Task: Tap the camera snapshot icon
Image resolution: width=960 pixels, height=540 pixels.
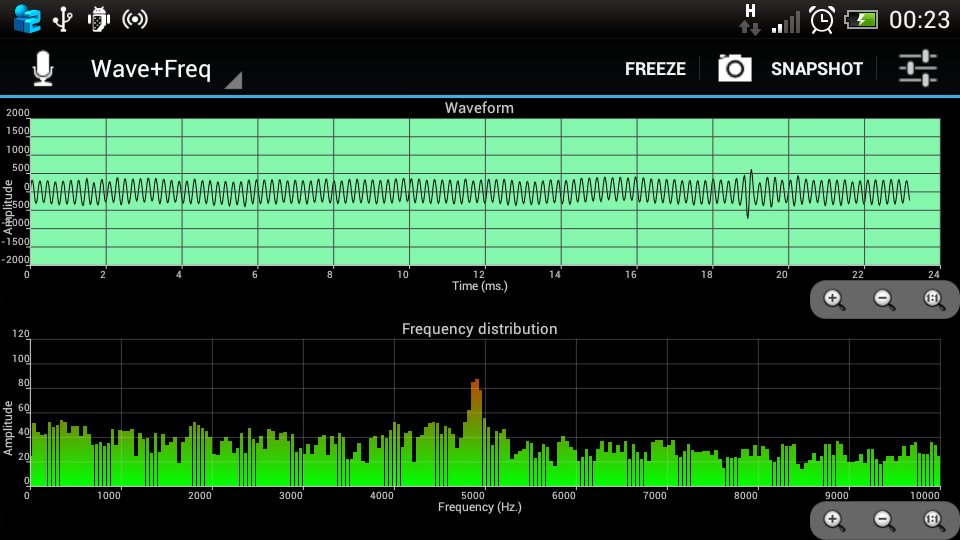Action: coord(735,68)
